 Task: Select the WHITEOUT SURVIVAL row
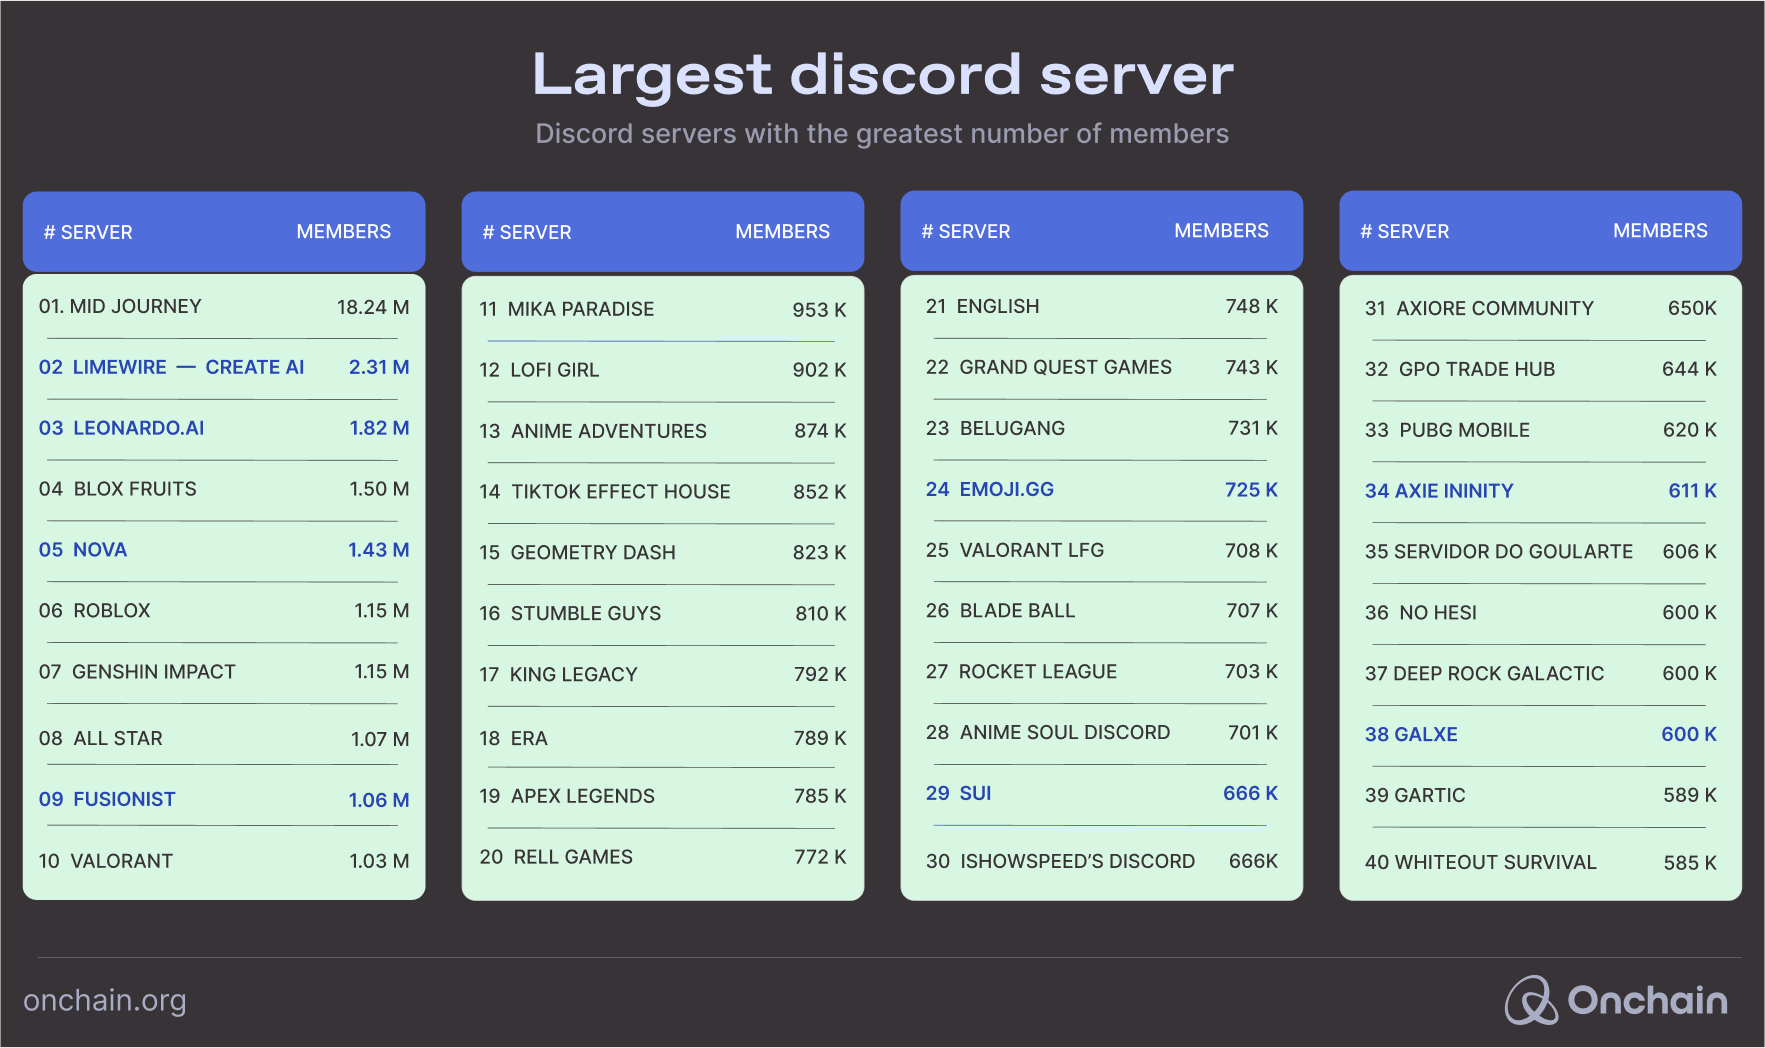pyautogui.click(x=1541, y=863)
